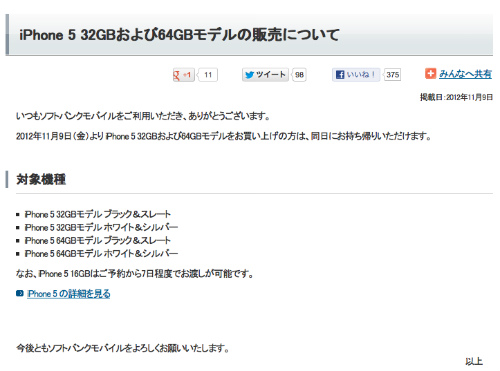Screen dimensions: 500x371
Task: Select list item iPhone 5 32GBモデル ホワイト&シルバー
Action: 101,227
